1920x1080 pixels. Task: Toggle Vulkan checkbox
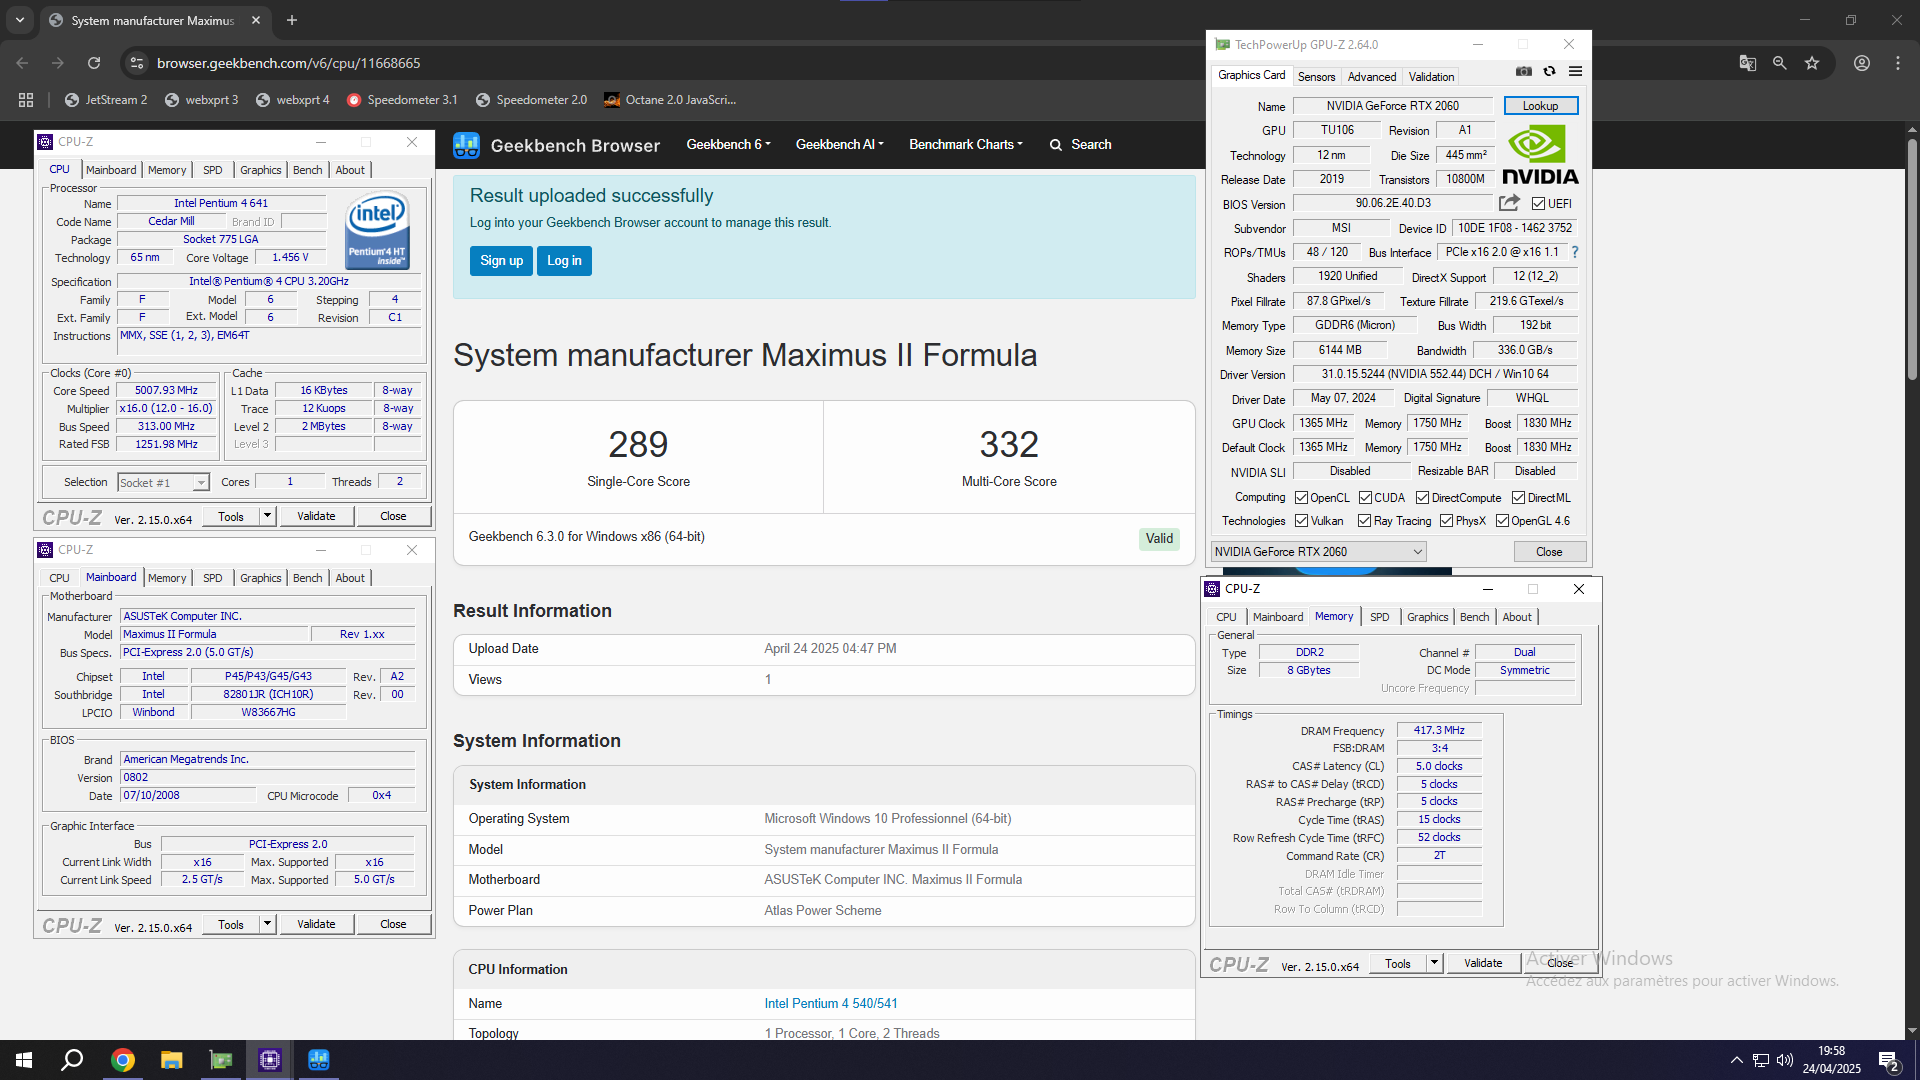(x=1301, y=521)
